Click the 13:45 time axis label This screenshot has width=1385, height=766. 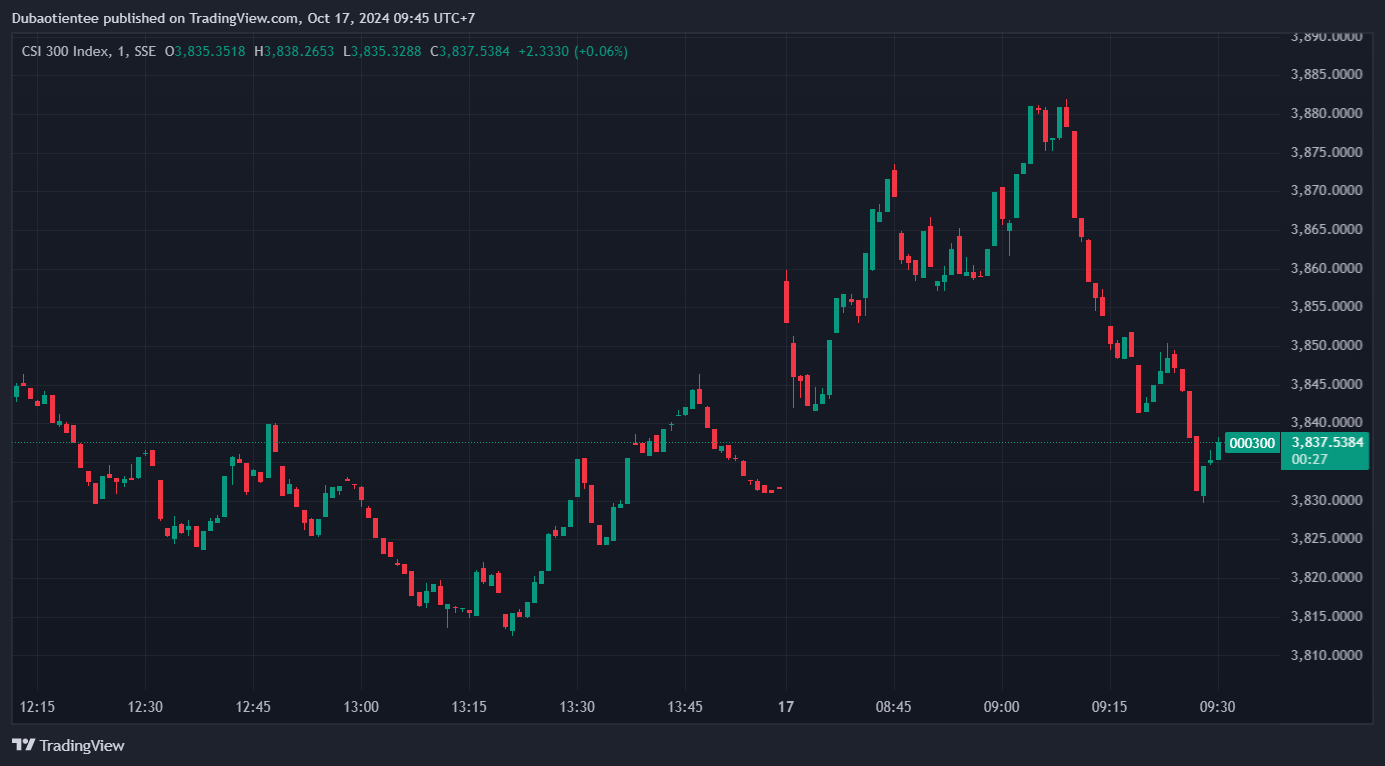(685, 707)
